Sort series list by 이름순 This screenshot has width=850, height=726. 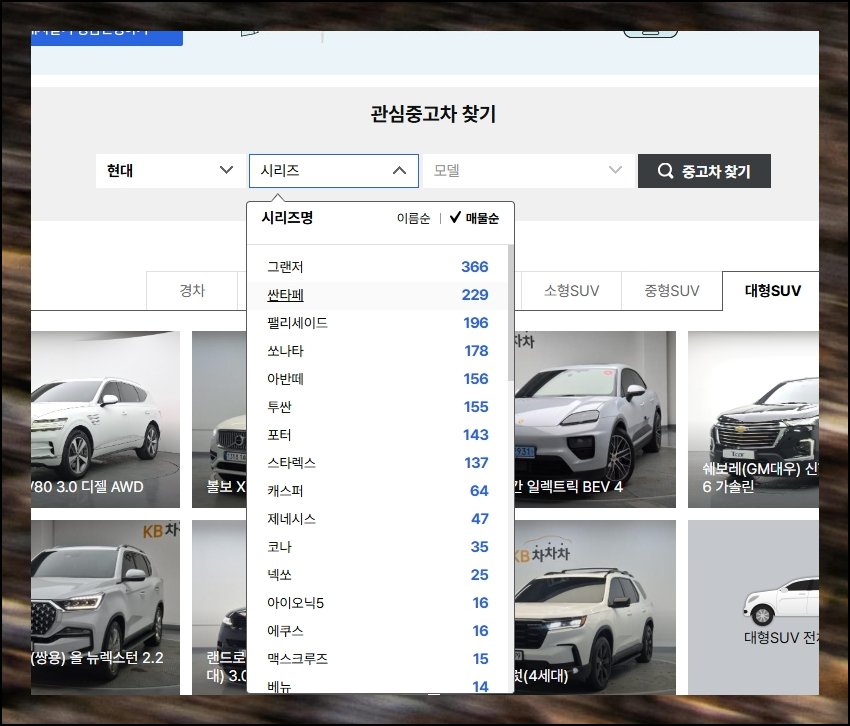pos(413,219)
